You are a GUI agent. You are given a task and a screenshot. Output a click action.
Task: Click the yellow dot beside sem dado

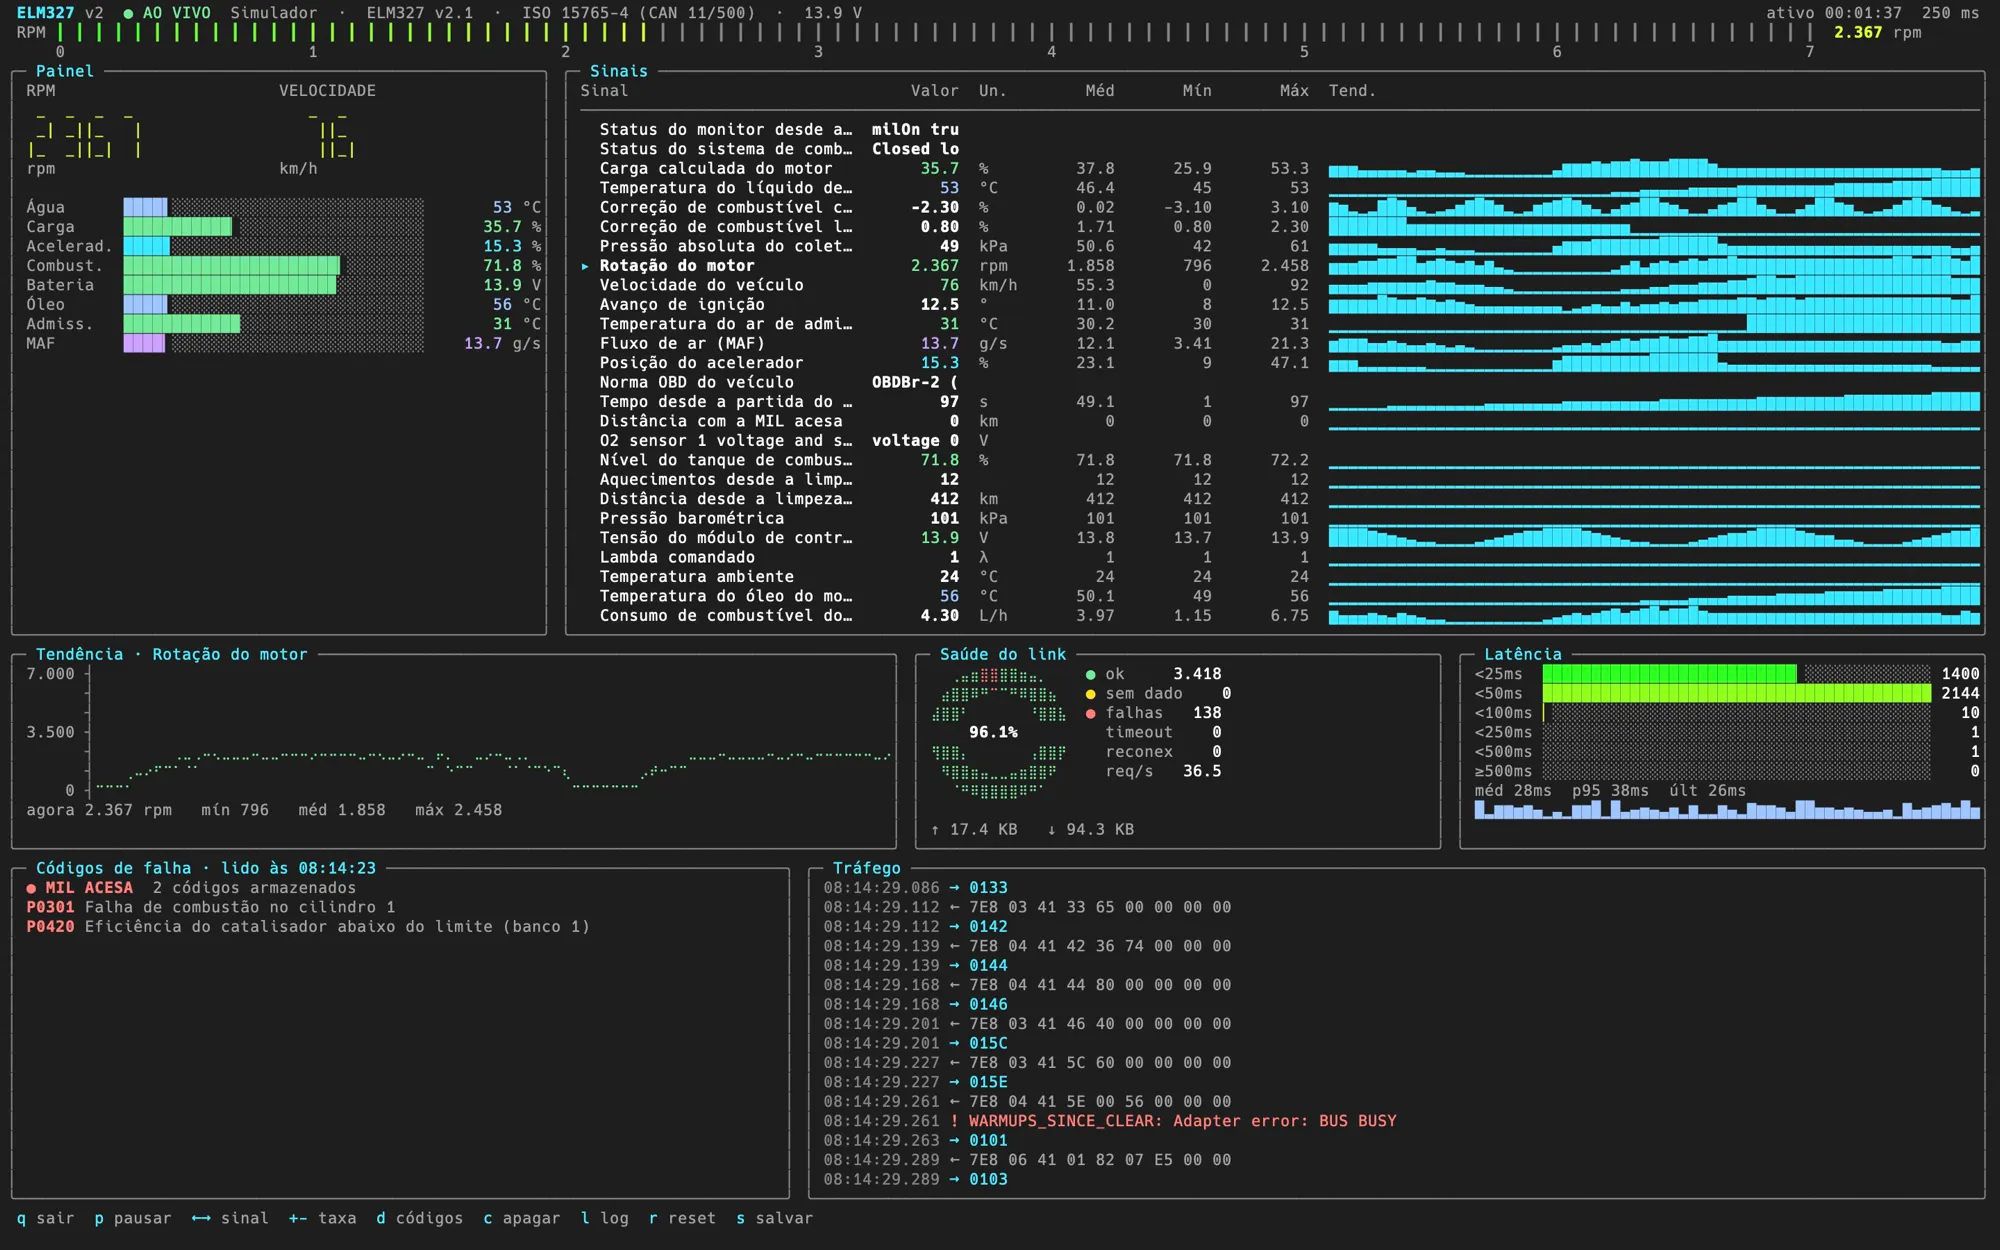pos(1091,694)
